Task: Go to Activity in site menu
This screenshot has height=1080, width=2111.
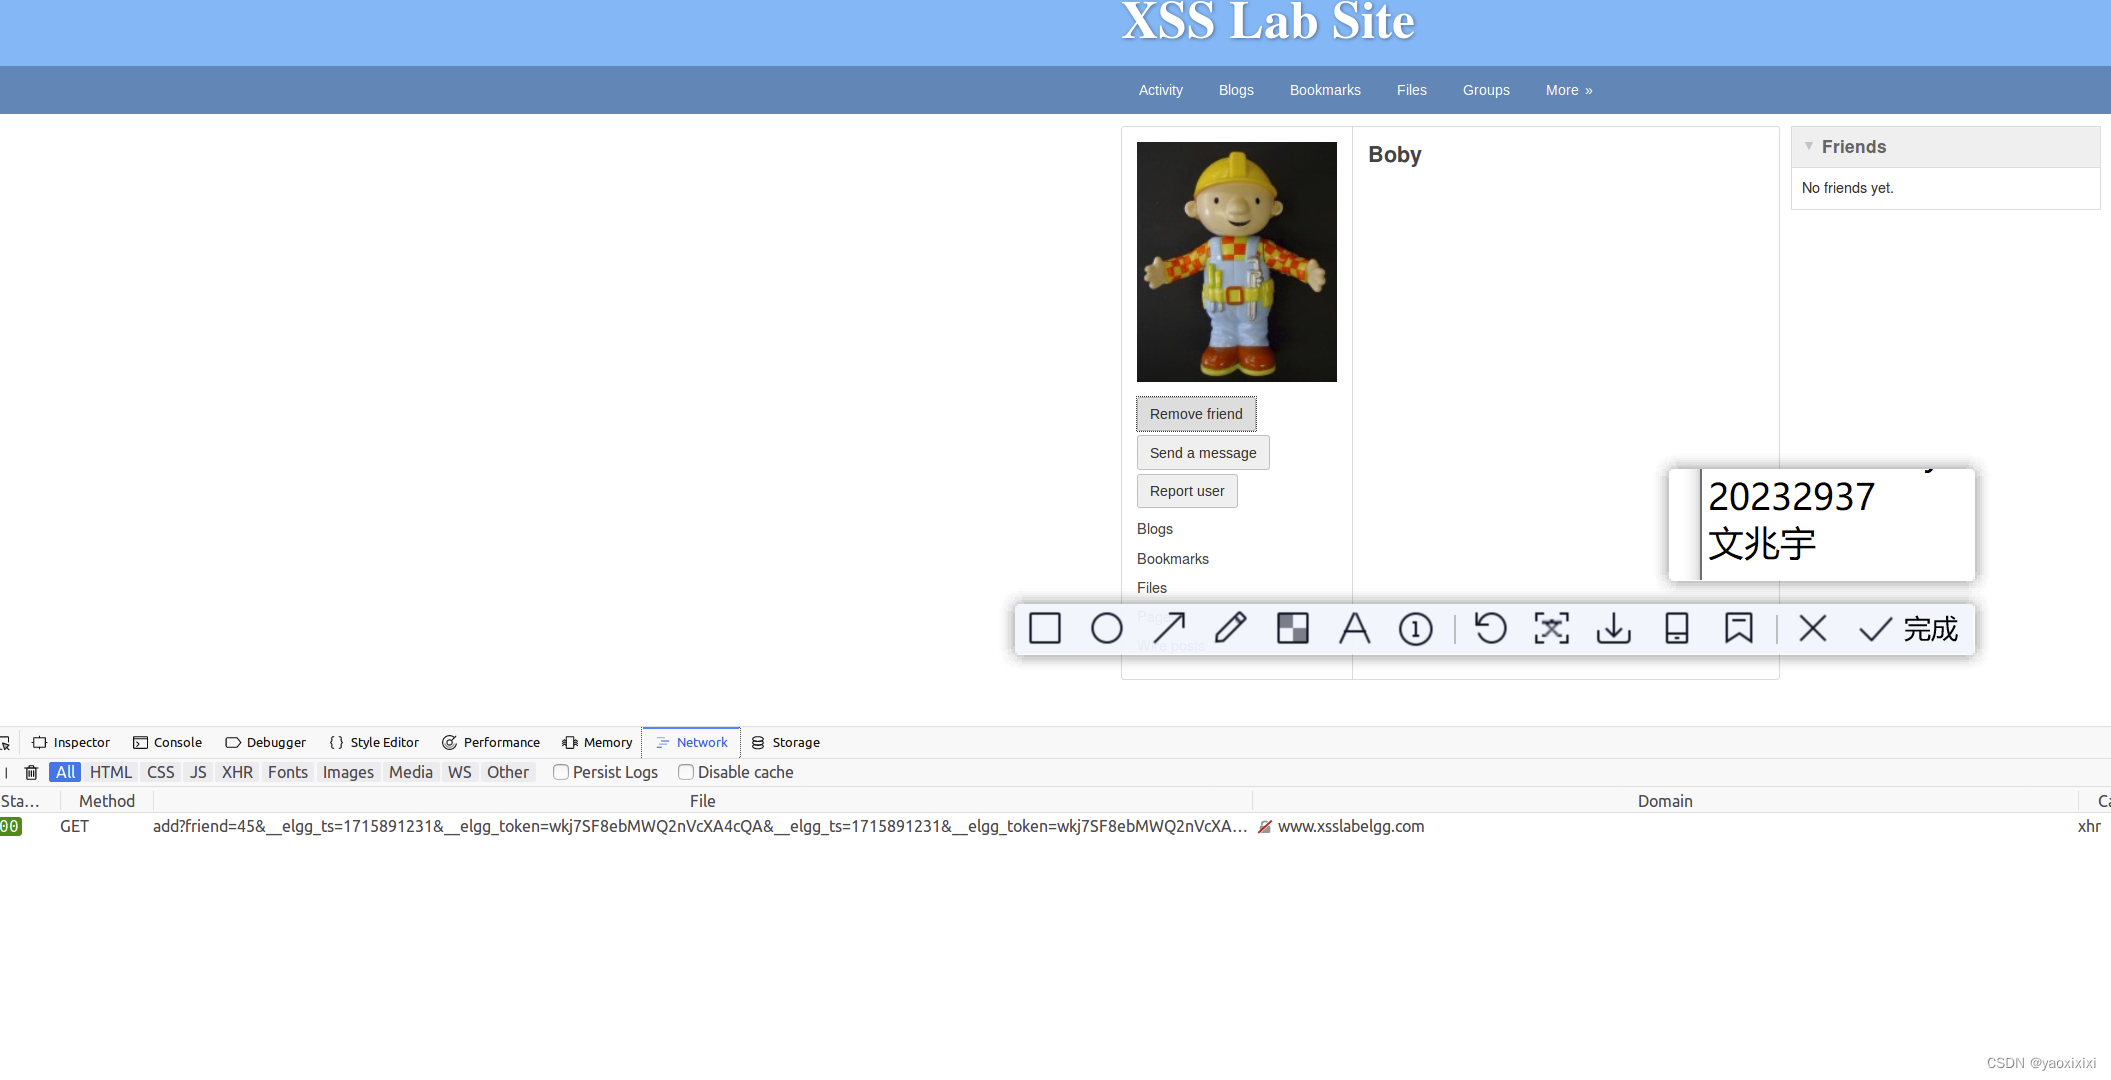Action: [x=1161, y=90]
